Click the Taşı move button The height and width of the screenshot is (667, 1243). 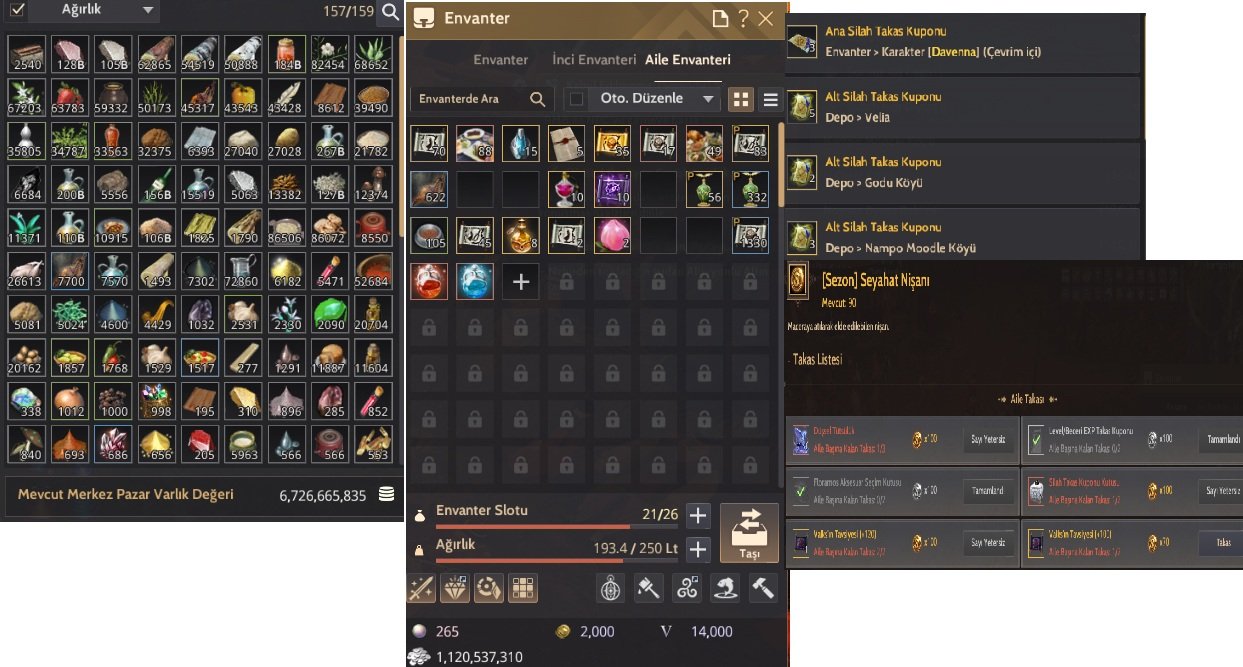coord(749,533)
